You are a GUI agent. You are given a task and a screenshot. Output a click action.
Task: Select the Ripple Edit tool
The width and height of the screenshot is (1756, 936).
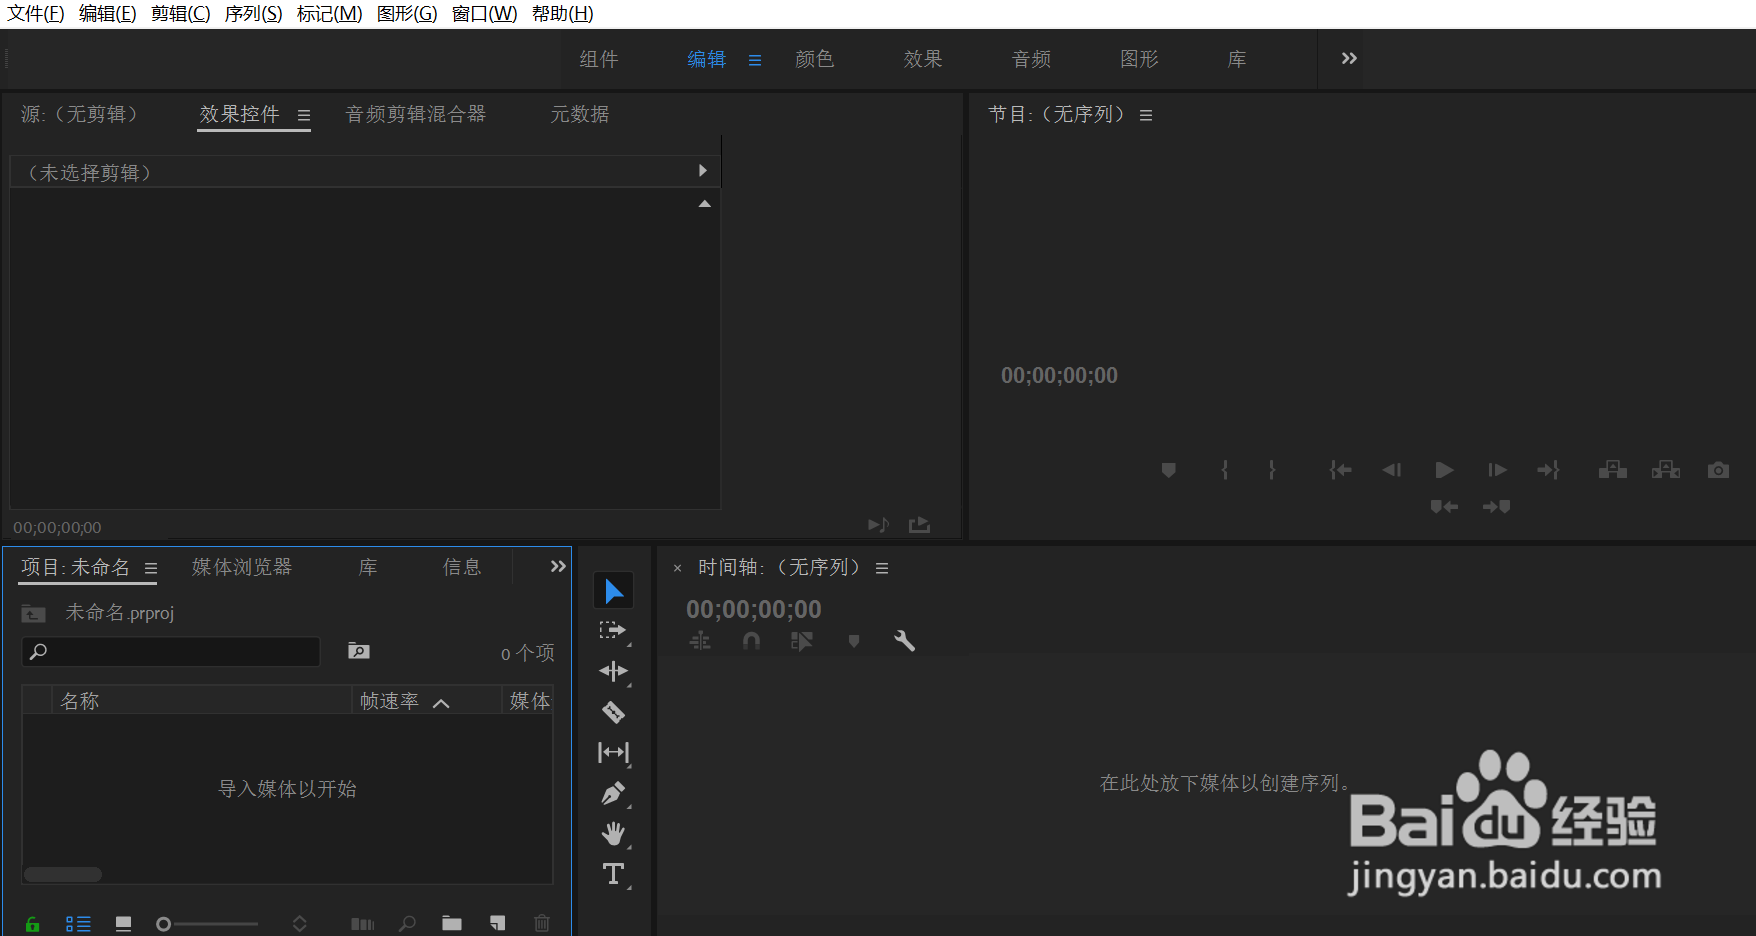coord(613,671)
